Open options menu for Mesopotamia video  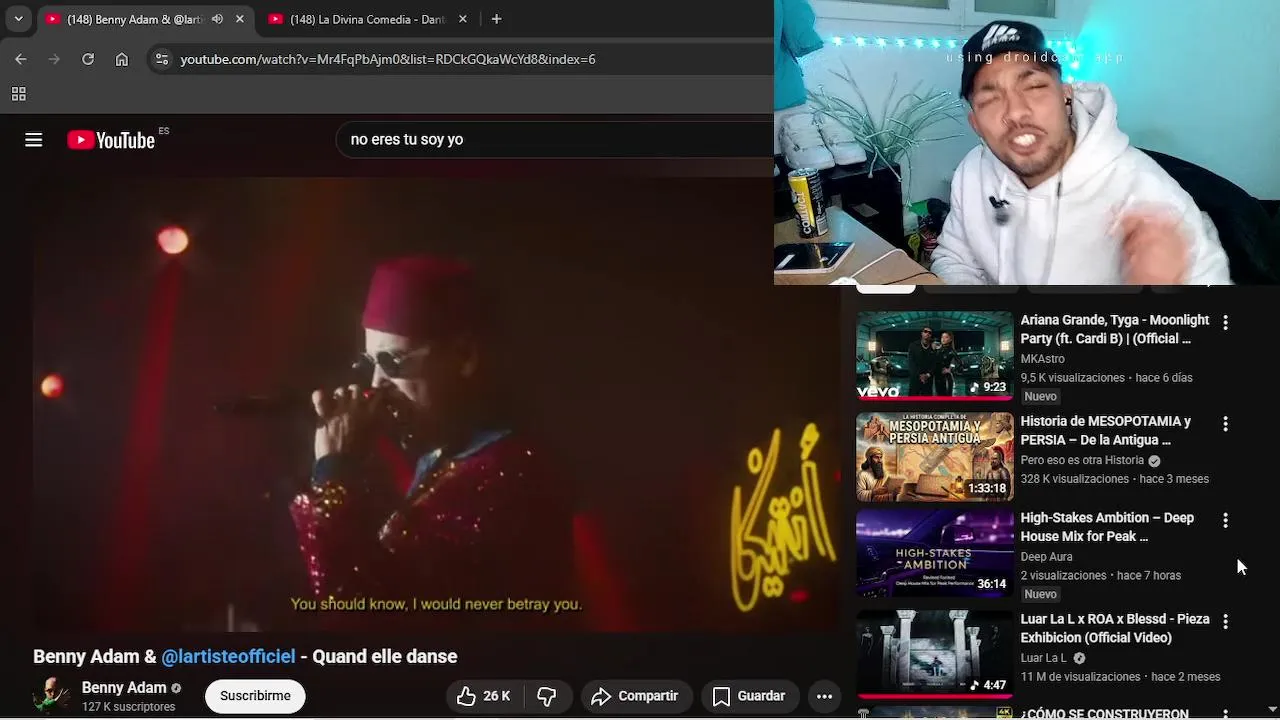tap(1225, 424)
